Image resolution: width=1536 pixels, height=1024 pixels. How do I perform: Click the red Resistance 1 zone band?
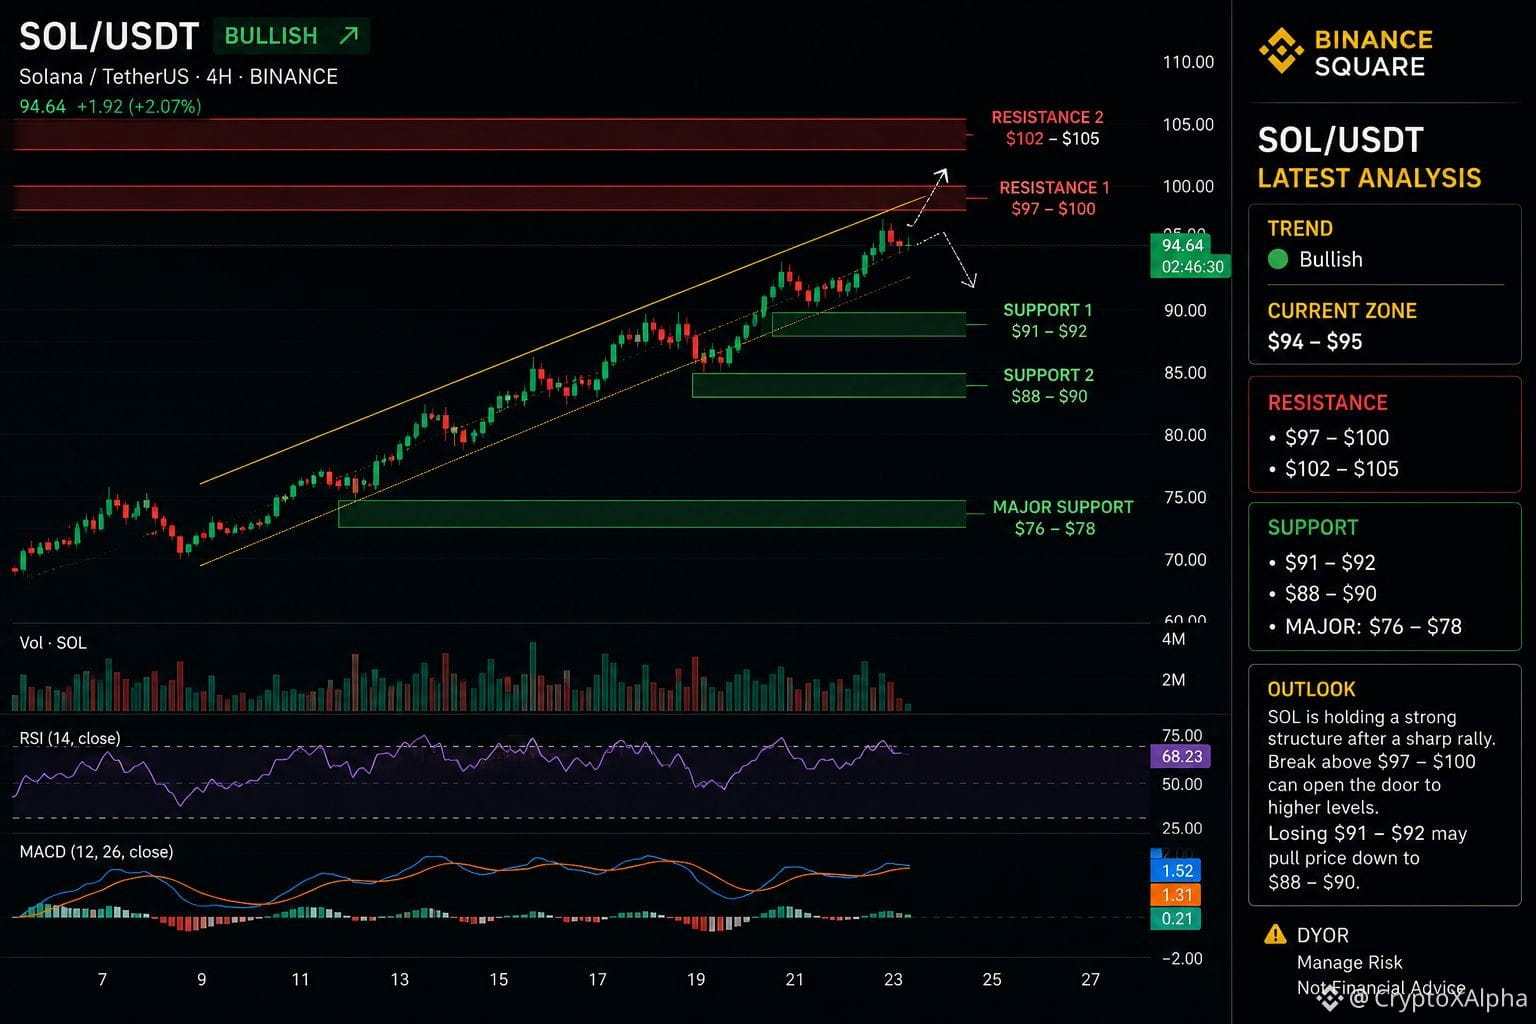[490, 198]
